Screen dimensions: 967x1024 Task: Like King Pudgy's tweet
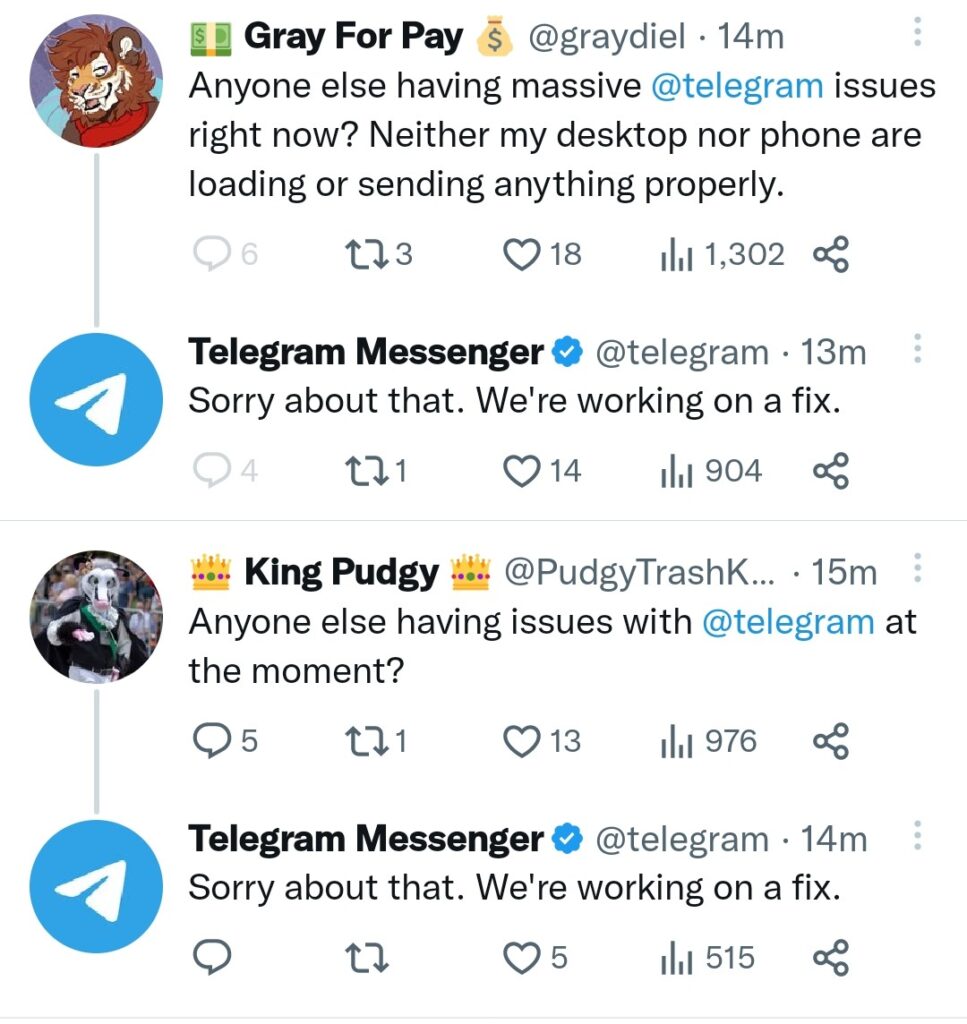tap(520, 741)
